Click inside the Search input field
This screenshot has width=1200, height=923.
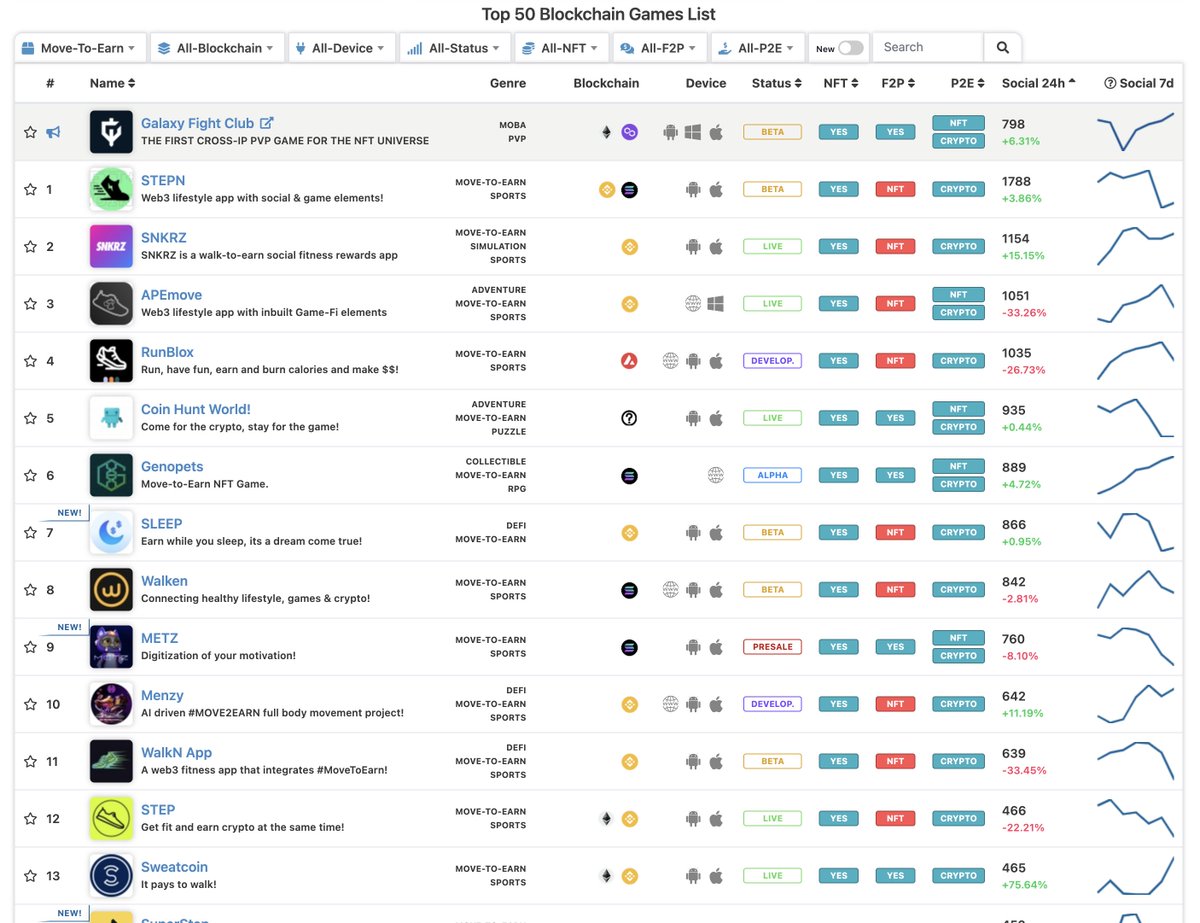coord(926,47)
